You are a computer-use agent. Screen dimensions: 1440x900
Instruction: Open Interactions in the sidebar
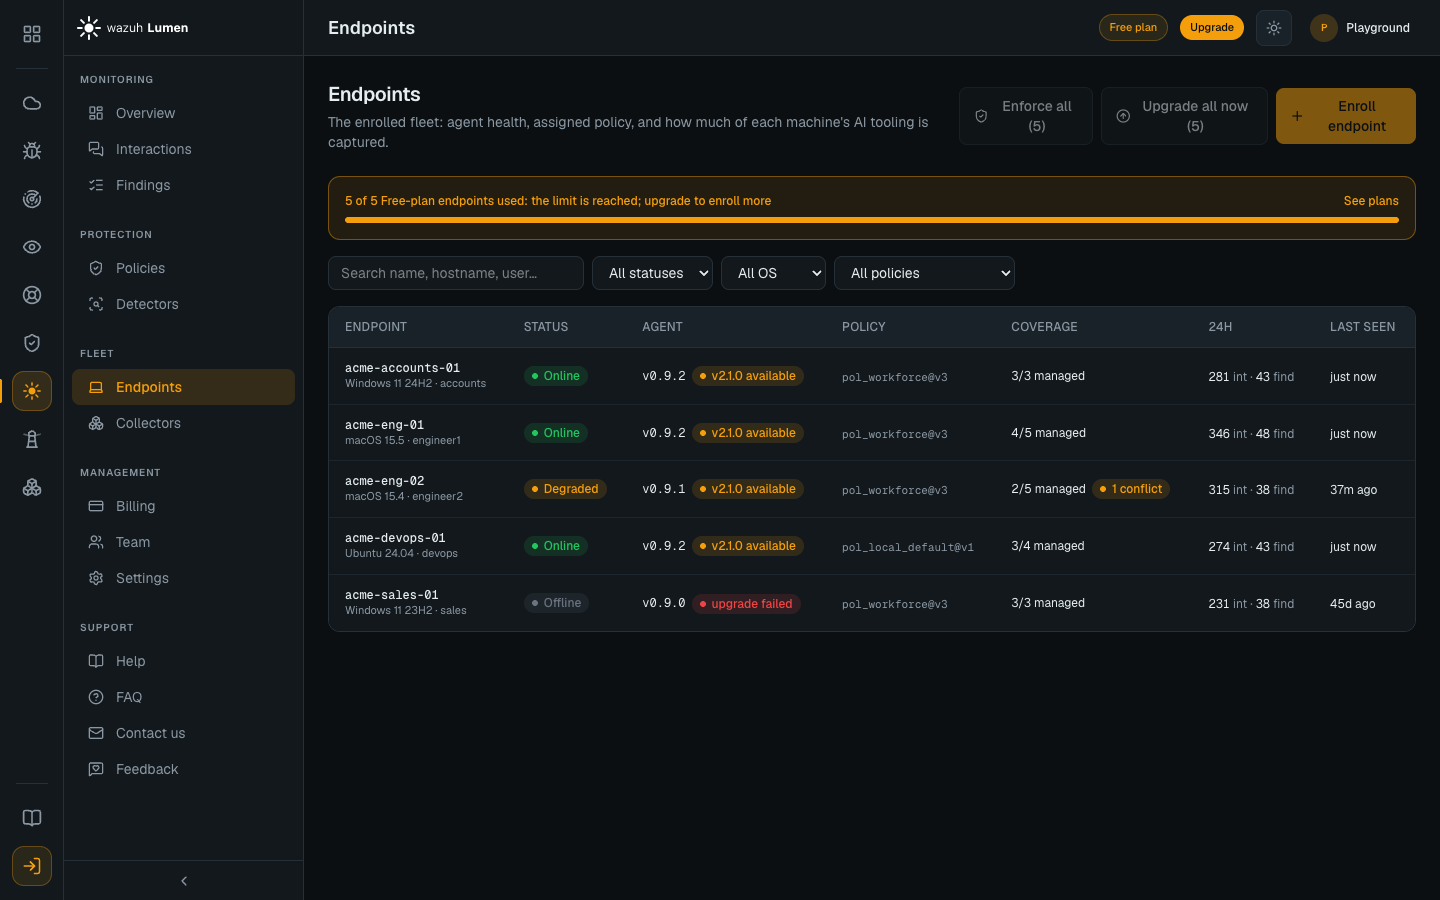click(183, 149)
